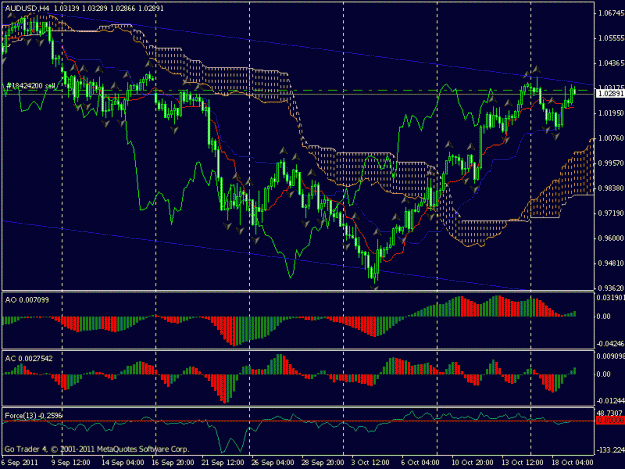Click the 6 Oct 04:00 time label
This screenshot has height=469, width=625.
click(x=420, y=463)
